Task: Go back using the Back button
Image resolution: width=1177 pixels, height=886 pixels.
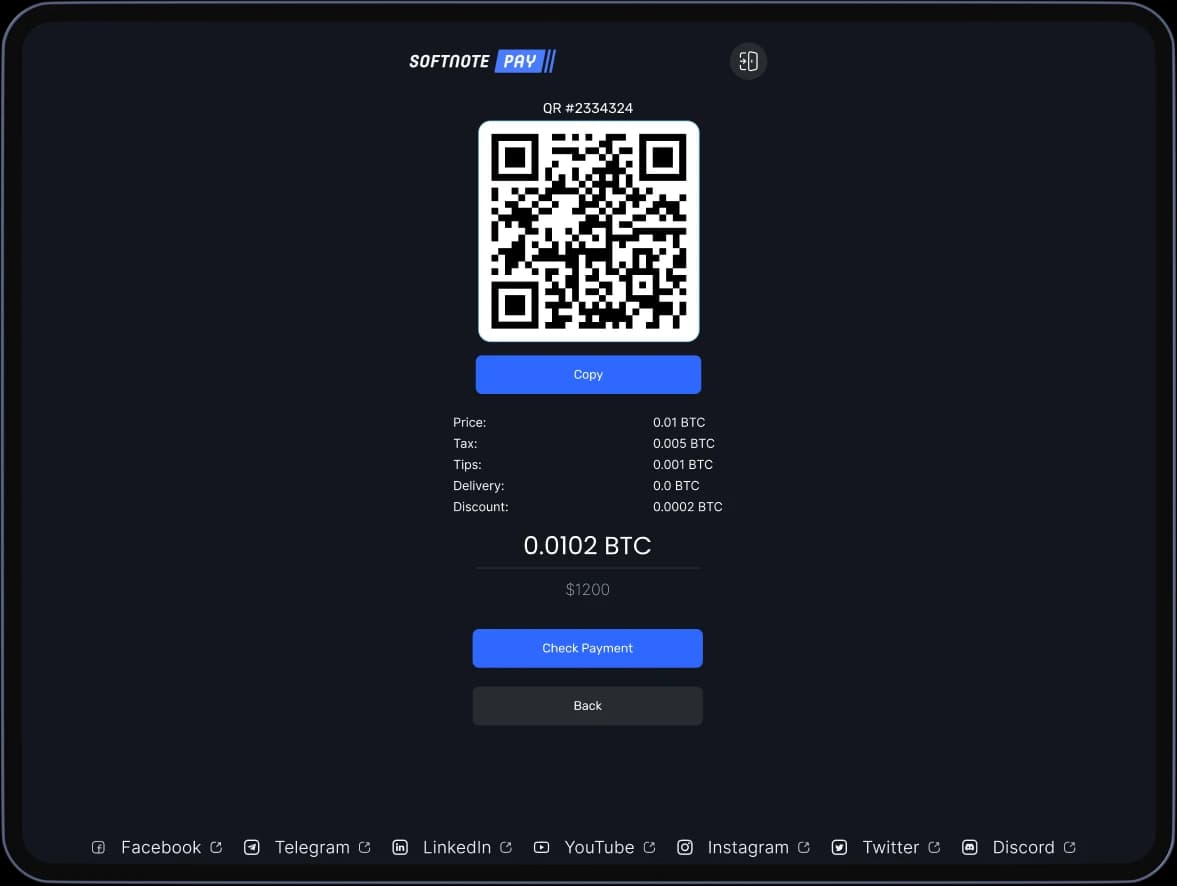Action: (587, 706)
